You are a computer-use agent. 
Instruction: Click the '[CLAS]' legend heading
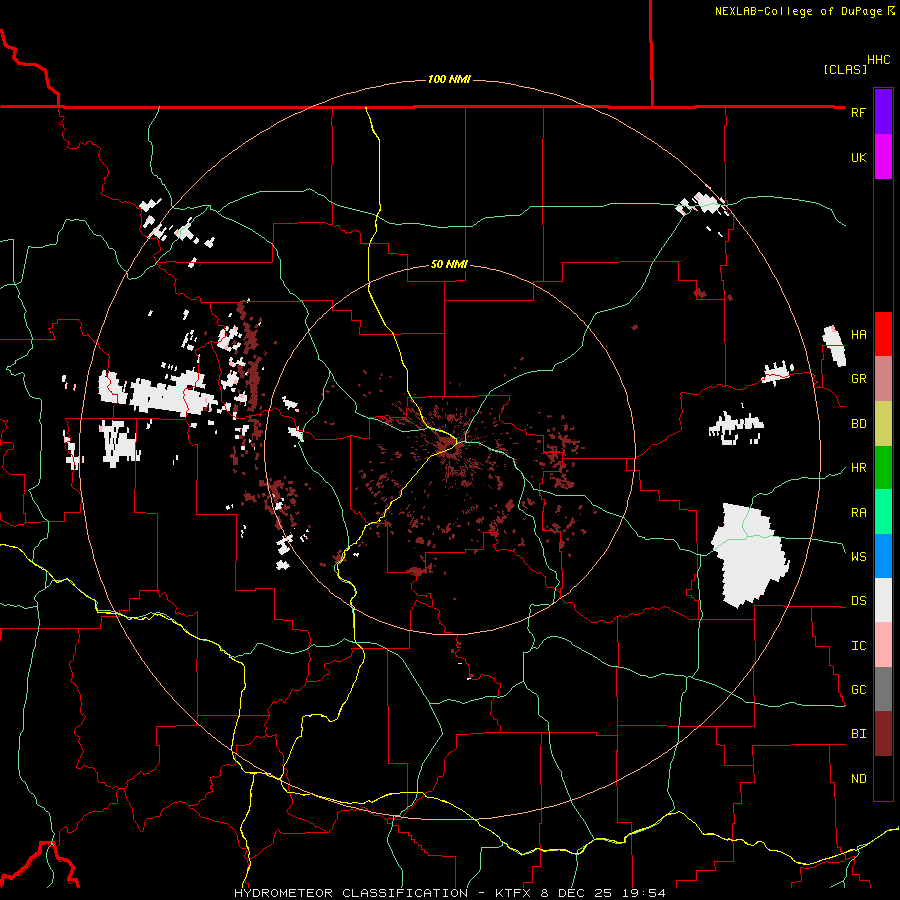point(845,69)
